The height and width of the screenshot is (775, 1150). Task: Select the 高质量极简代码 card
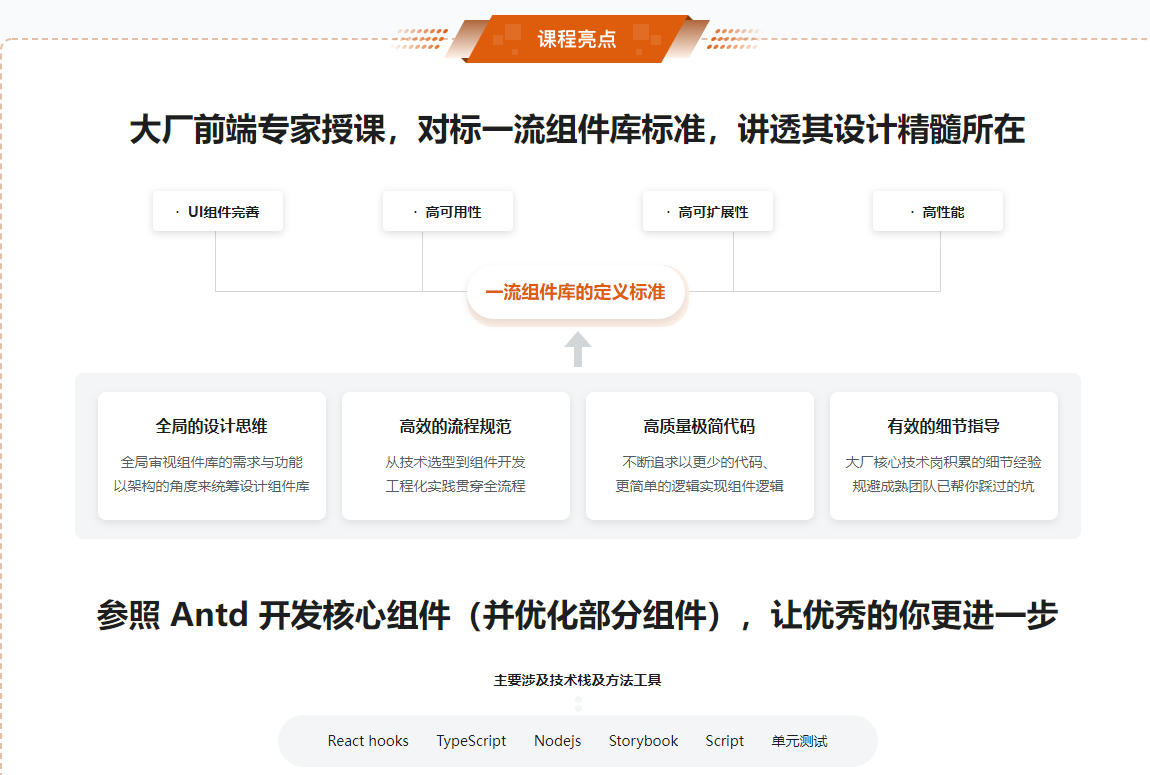(x=700, y=456)
